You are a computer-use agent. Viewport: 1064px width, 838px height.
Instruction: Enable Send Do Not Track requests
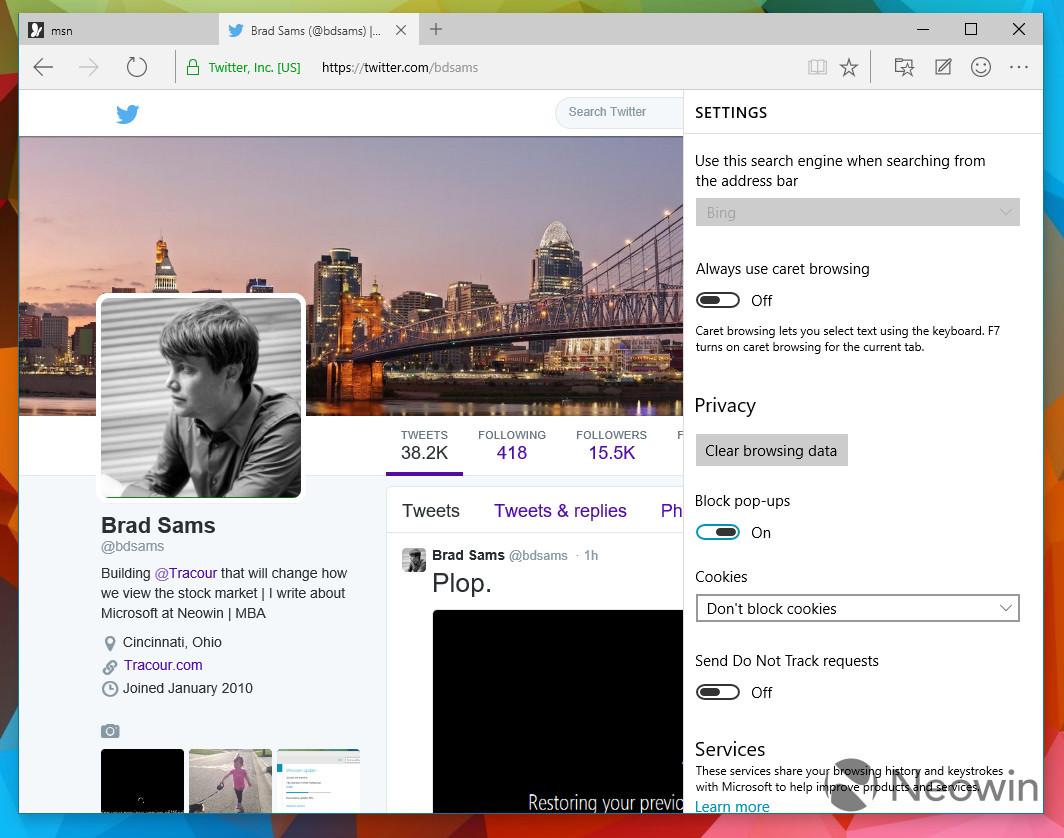(x=717, y=692)
